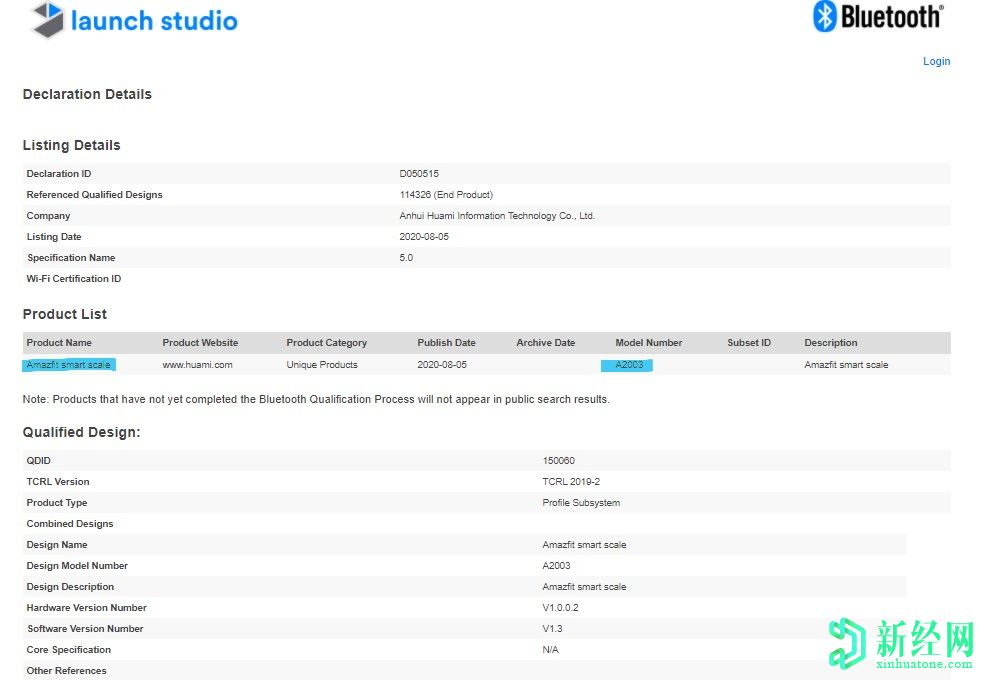Click the launch studio cube logo icon
This screenshot has width=1000, height=680.
tap(48, 20)
